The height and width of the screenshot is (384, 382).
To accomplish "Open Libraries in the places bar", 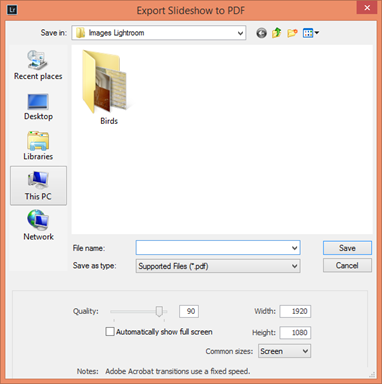I will click(x=38, y=146).
